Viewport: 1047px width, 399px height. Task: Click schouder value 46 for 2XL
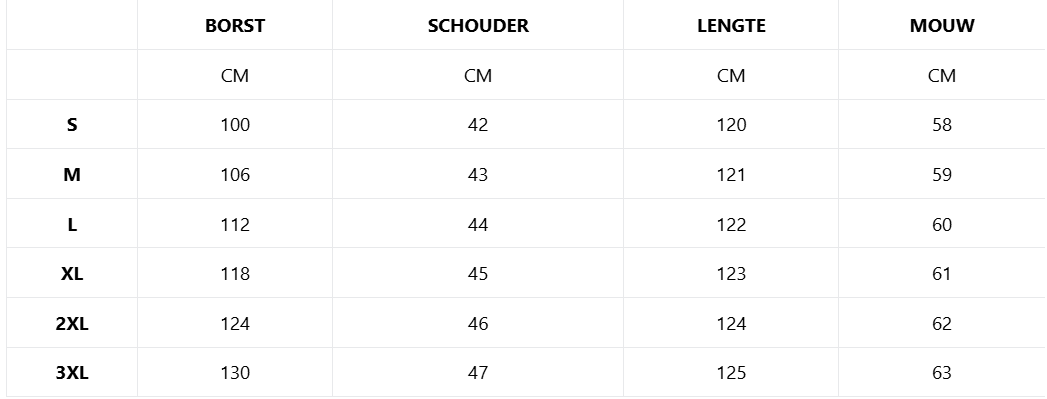tap(478, 324)
